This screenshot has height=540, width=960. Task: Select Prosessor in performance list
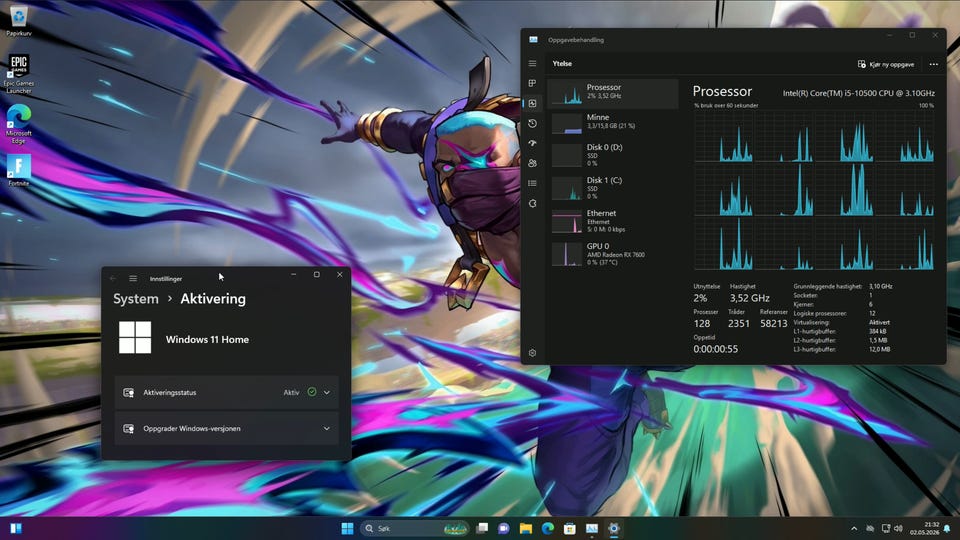613,94
